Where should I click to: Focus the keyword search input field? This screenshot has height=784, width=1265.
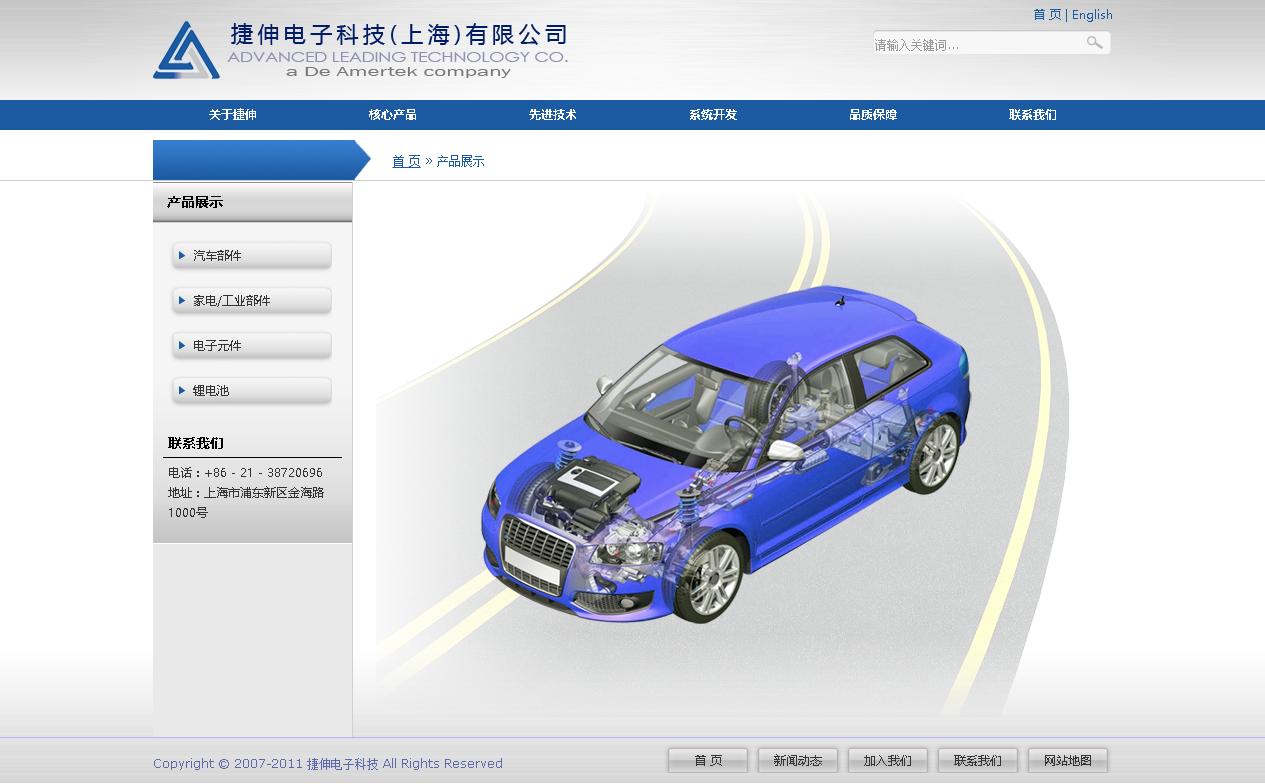[975, 44]
